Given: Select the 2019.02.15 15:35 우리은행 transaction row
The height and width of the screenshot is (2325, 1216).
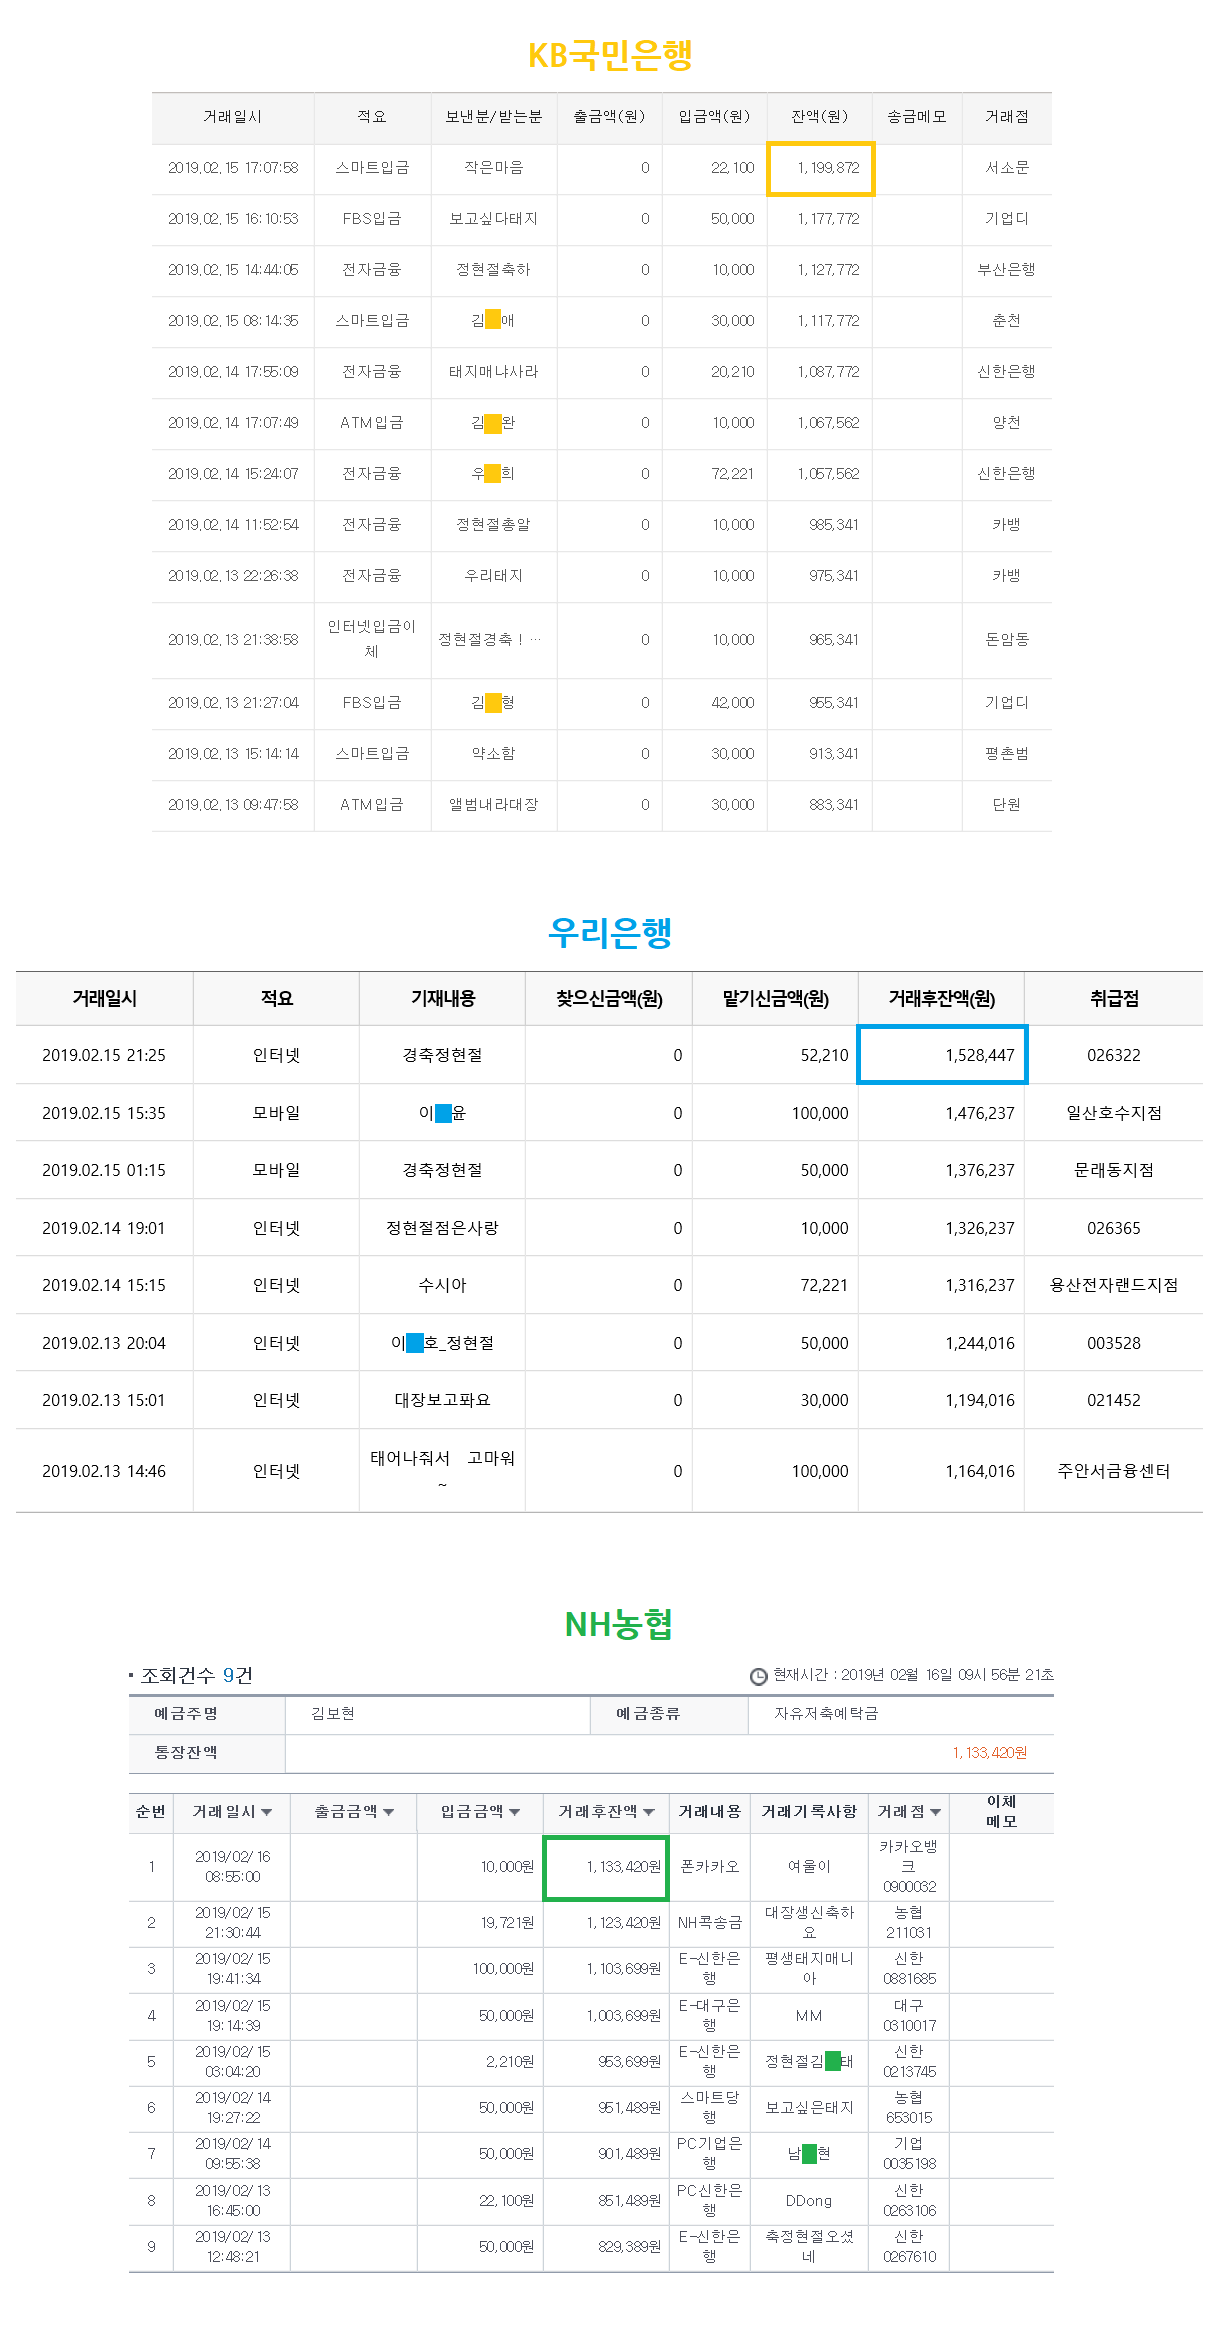Looking at the screenshot, I should click(609, 1113).
